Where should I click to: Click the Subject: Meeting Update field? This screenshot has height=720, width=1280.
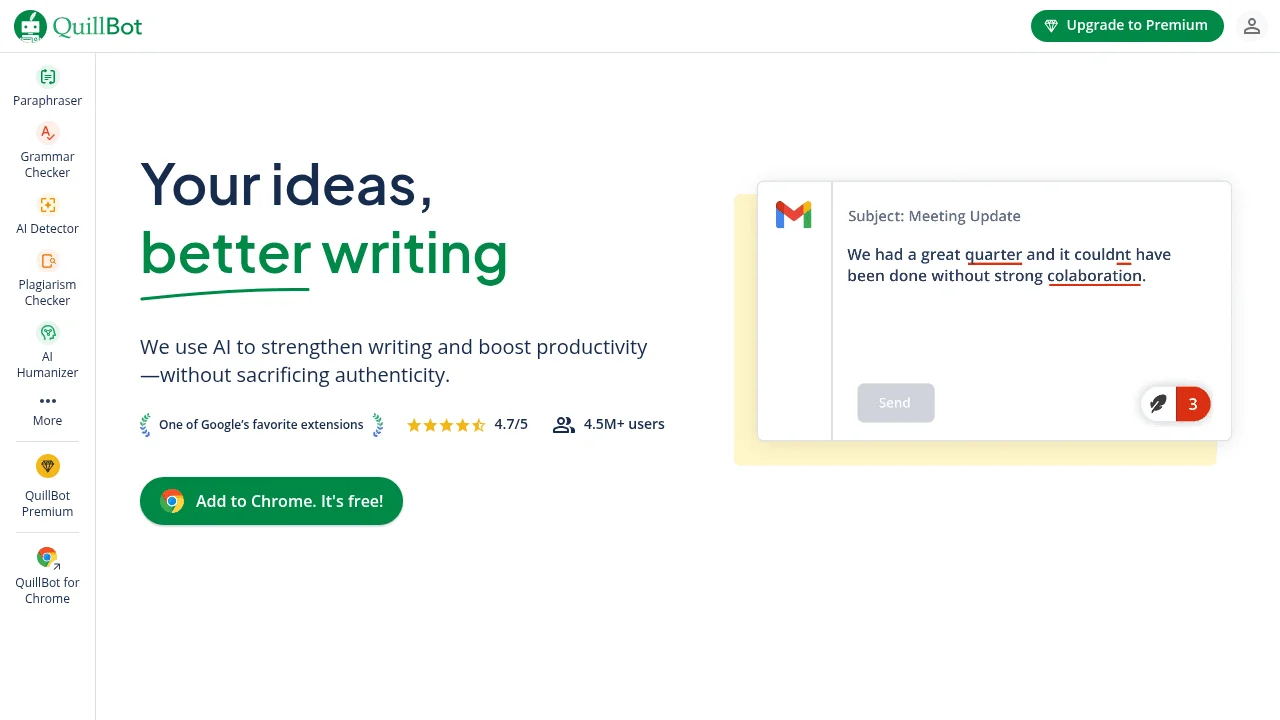tap(934, 216)
